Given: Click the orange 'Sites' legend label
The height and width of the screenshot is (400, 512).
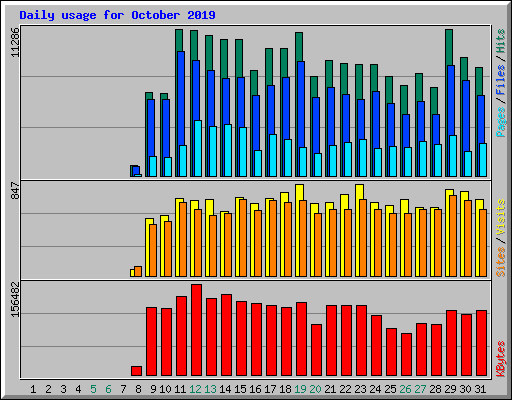Looking at the screenshot, I should pyautogui.click(x=501, y=262).
